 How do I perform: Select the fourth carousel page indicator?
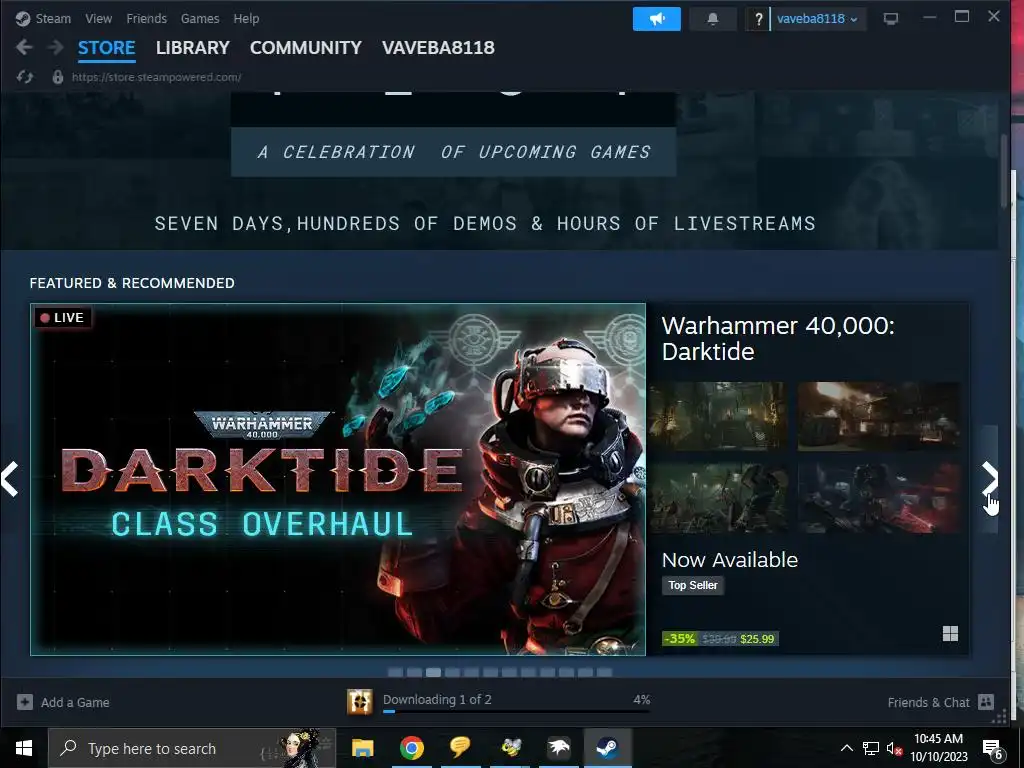tap(452, 672)
